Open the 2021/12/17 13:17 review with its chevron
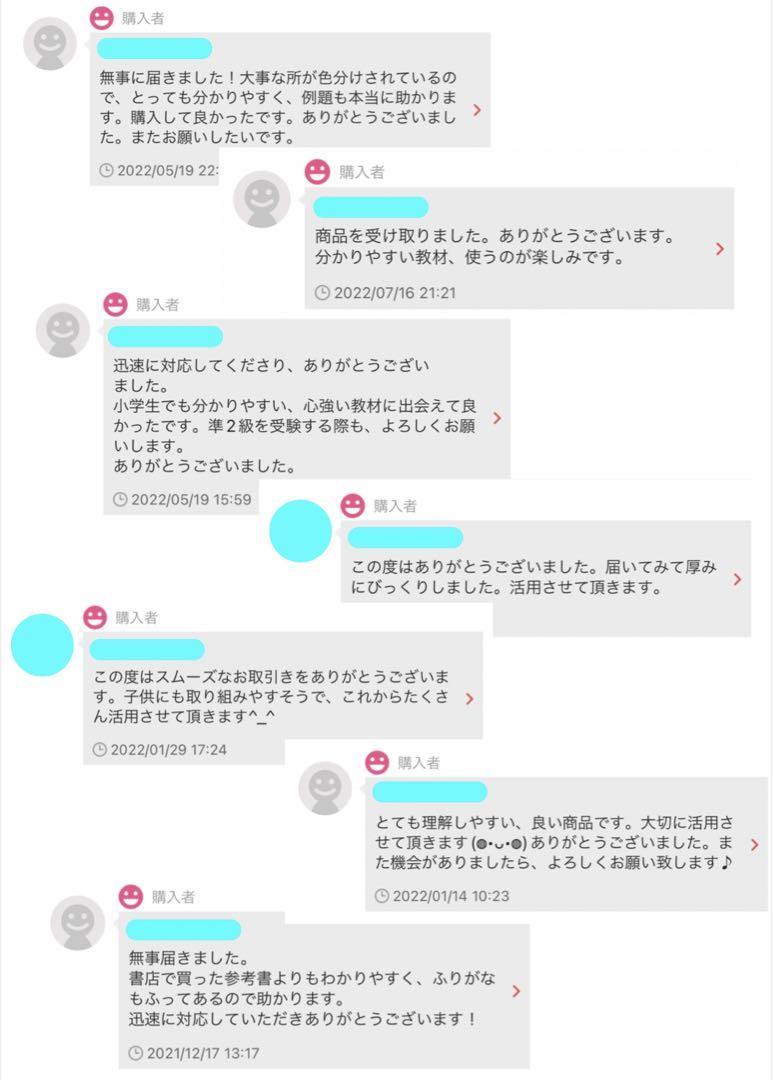Screen dimensions: 773x1080 tap(516, 990)
